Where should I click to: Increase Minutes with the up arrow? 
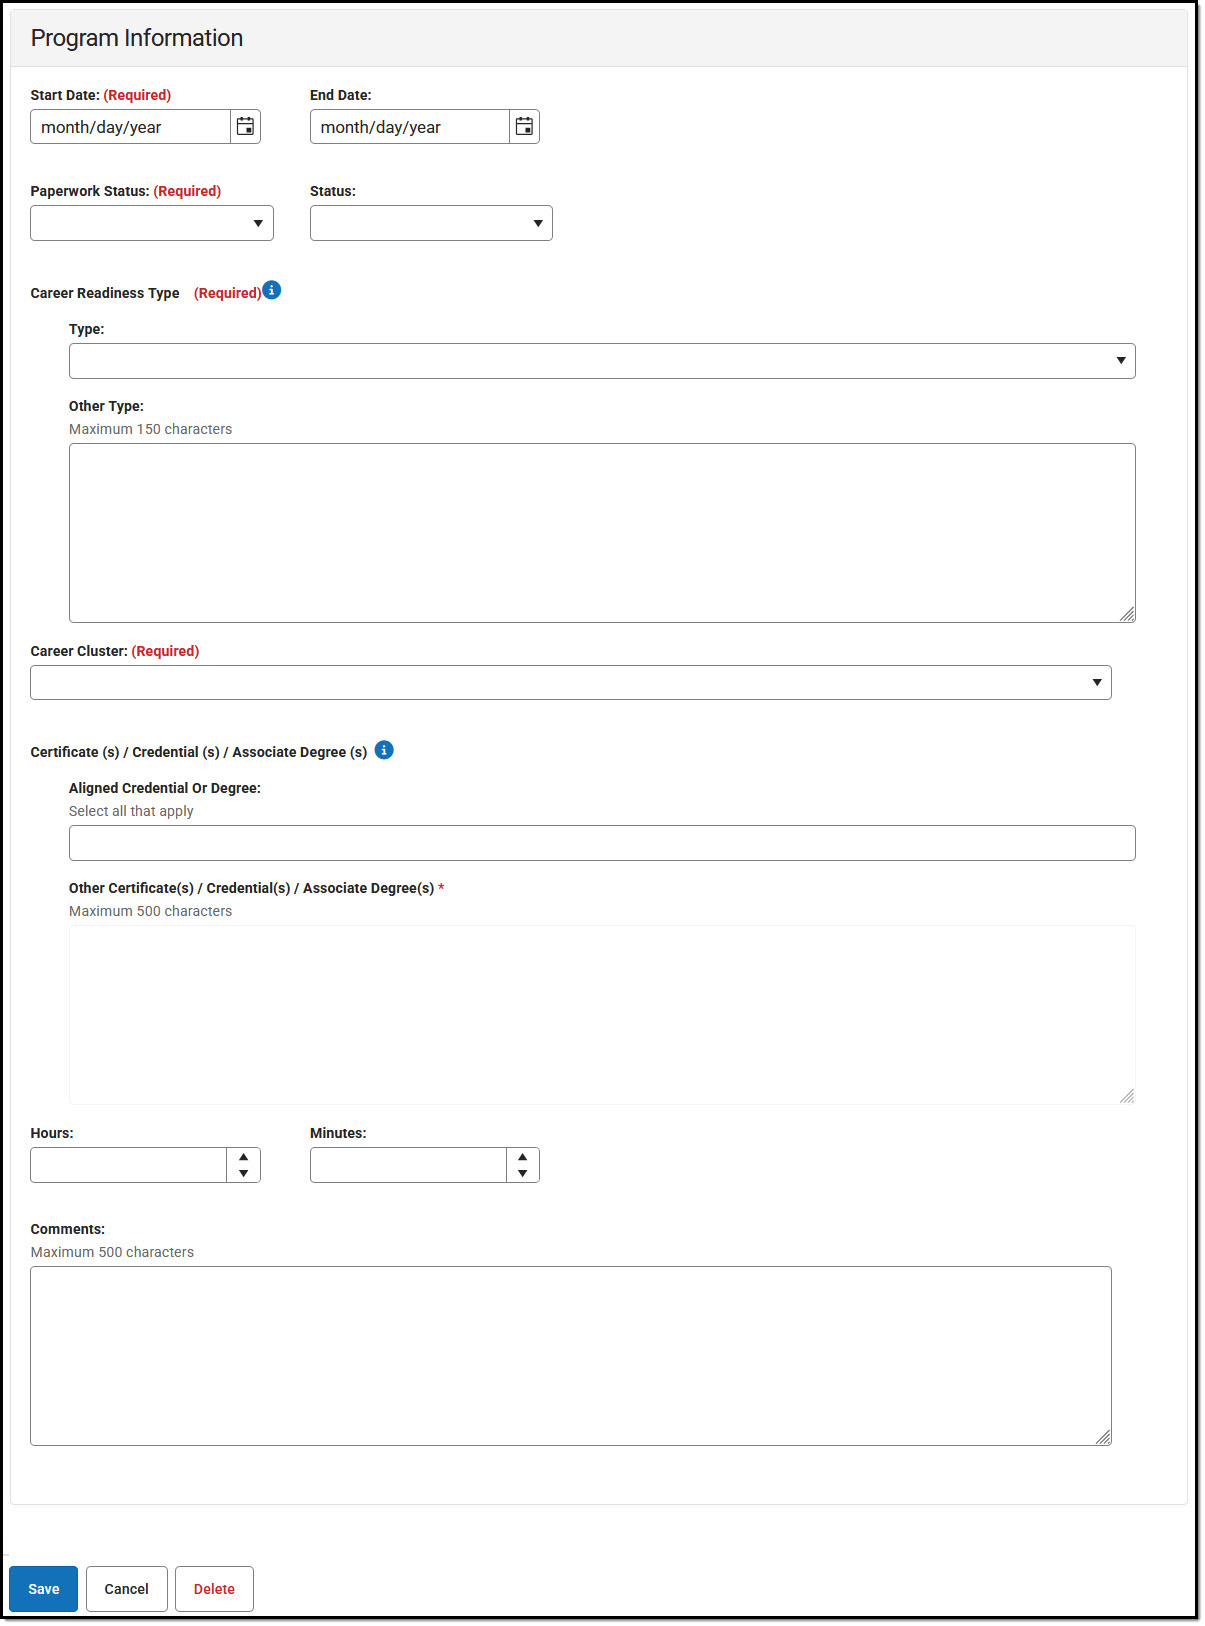[x=522, y=1157]
